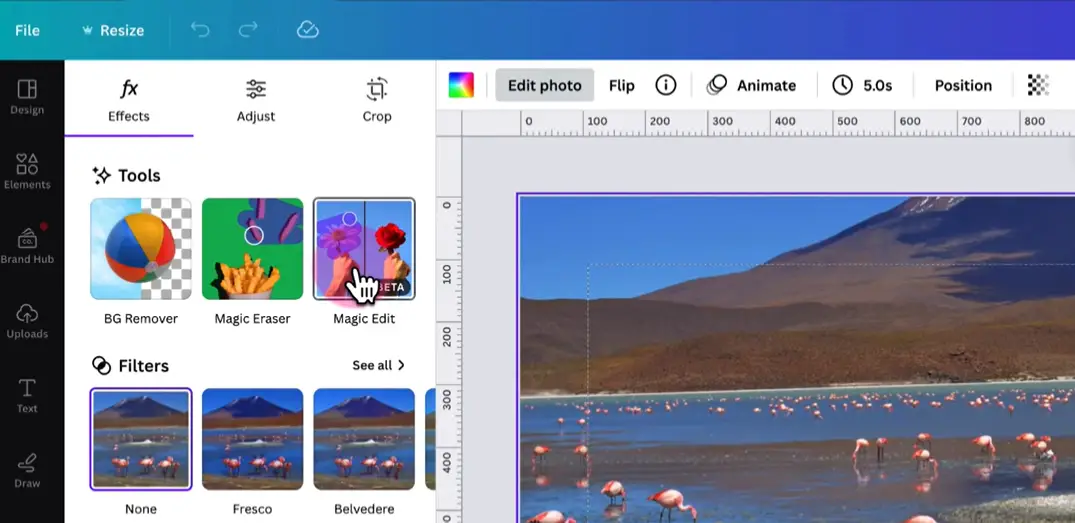Click the Animate button
1075x523 pixels.
[x=752, y=85]
